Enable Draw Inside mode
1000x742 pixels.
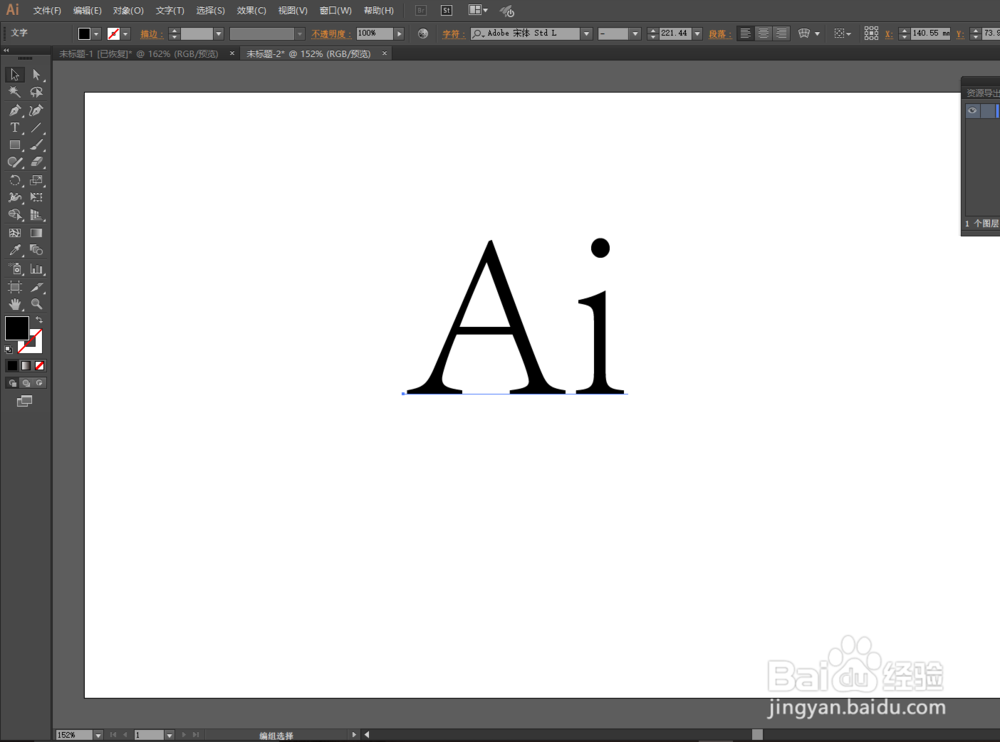(40, 383)
